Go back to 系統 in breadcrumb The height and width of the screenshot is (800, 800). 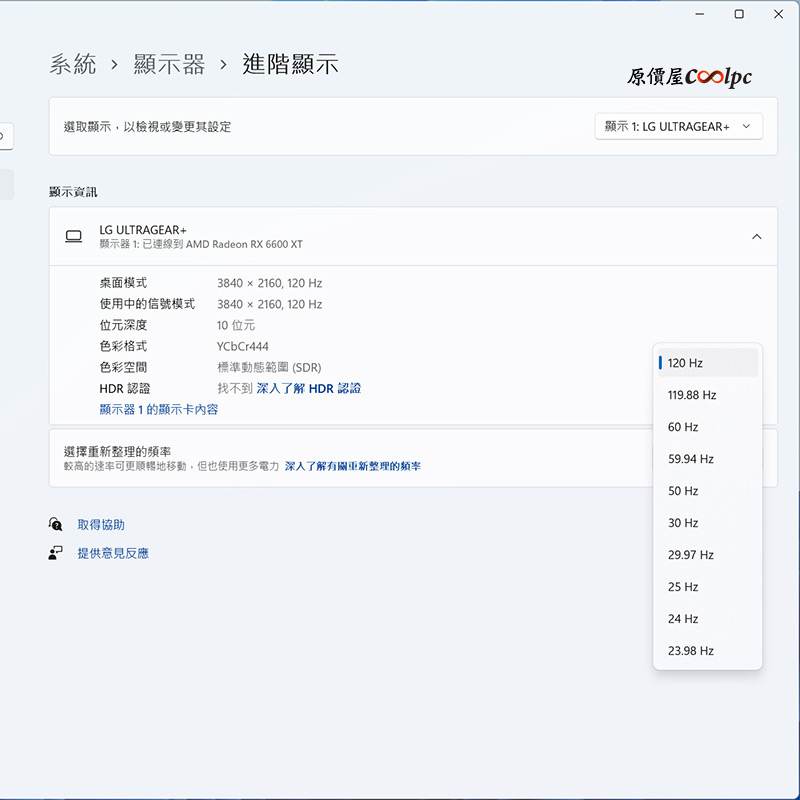pyautogui.click(x=72, y=64)
